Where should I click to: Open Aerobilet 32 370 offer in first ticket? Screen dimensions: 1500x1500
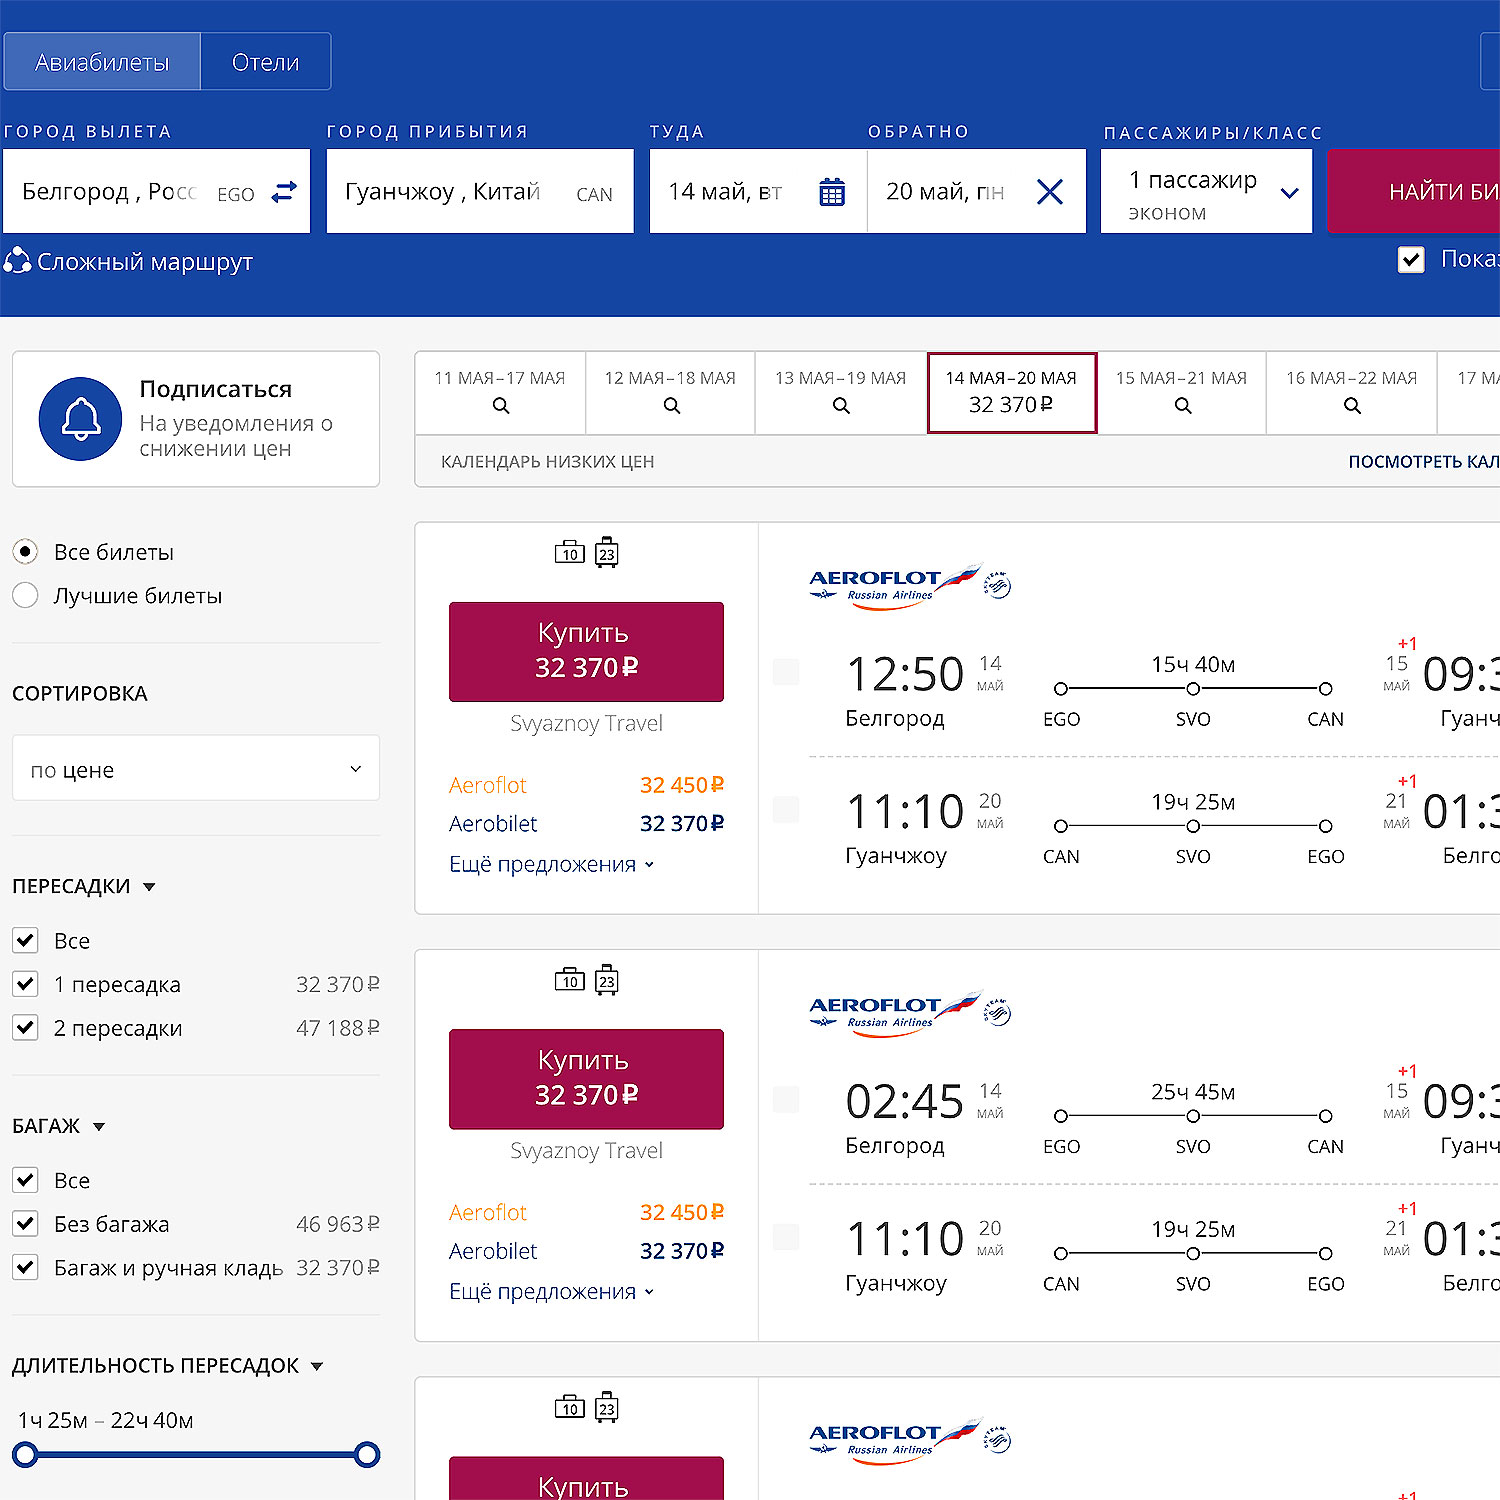click(586, 824)
